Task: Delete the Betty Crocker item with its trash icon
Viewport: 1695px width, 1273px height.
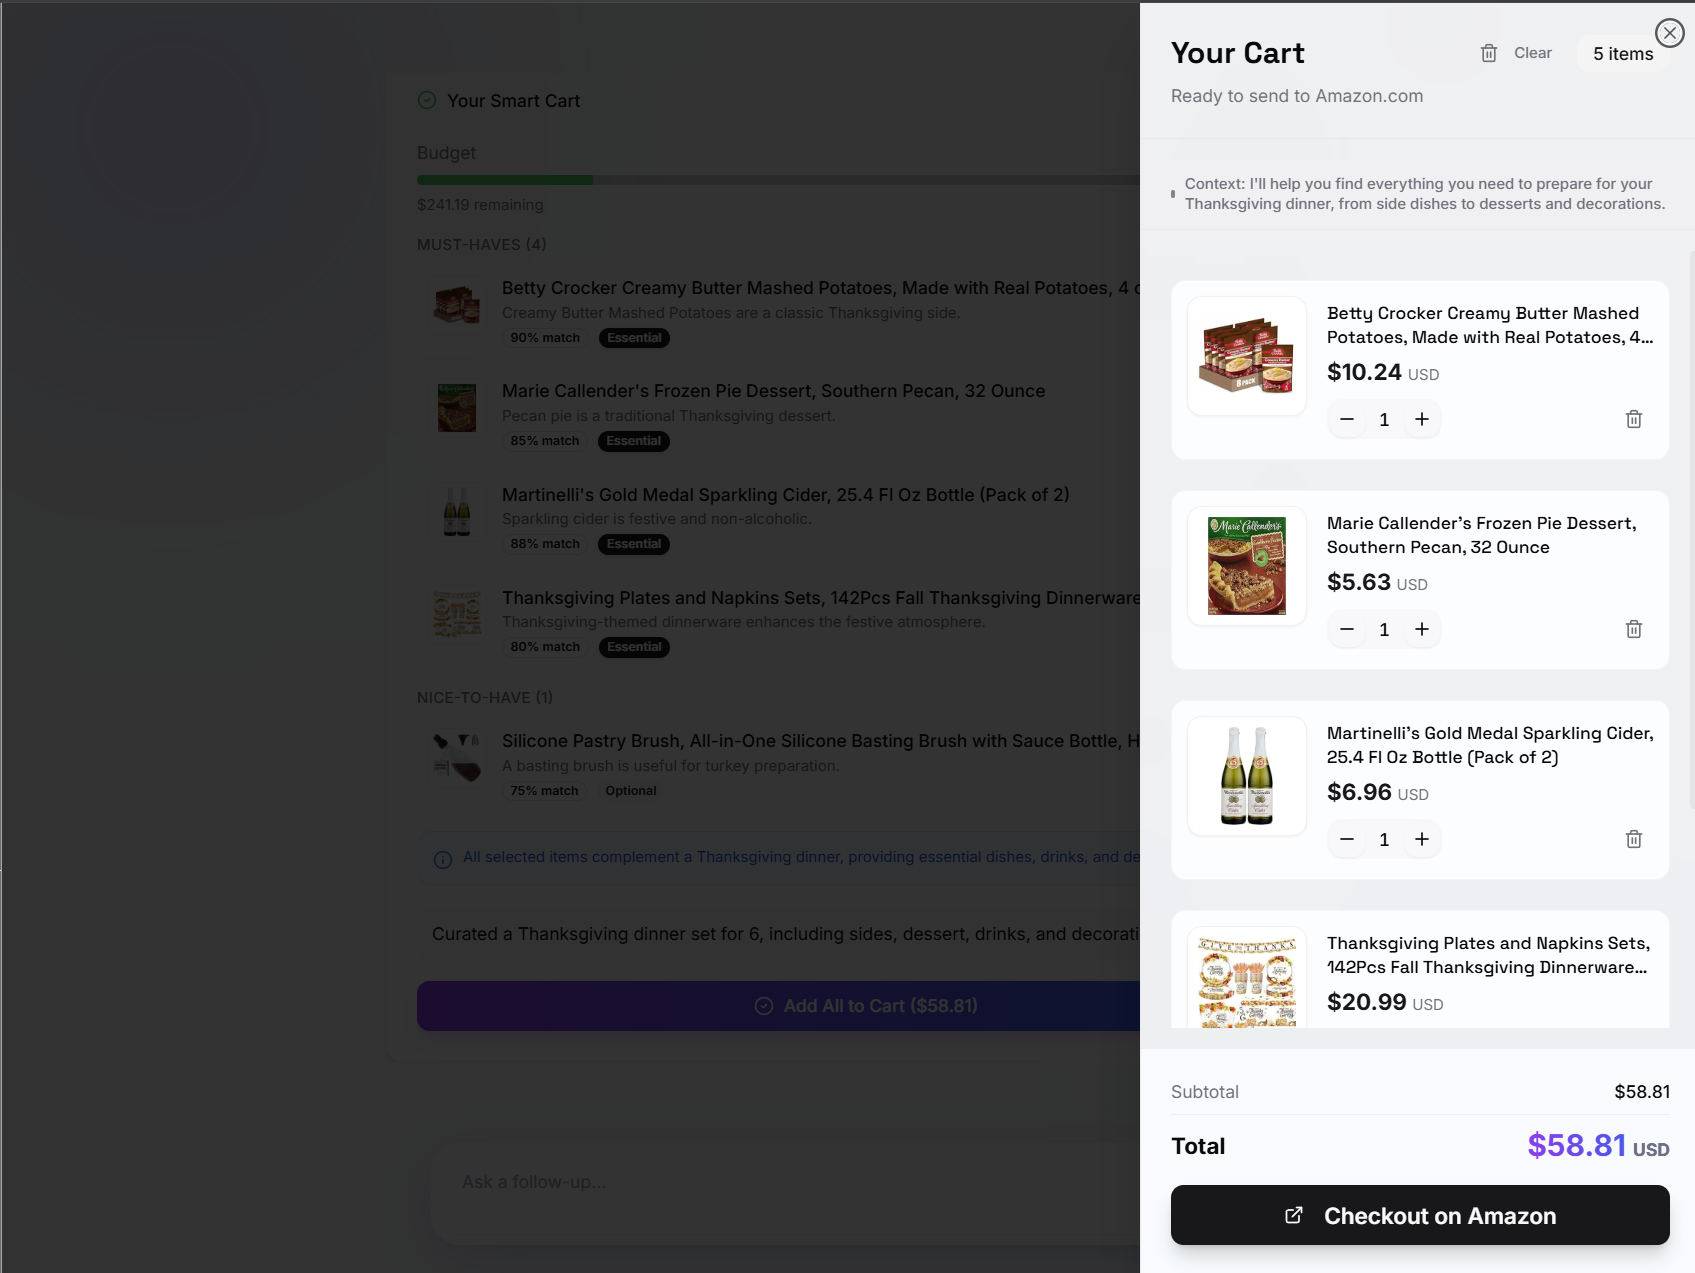Action: tap(1634, 419)
